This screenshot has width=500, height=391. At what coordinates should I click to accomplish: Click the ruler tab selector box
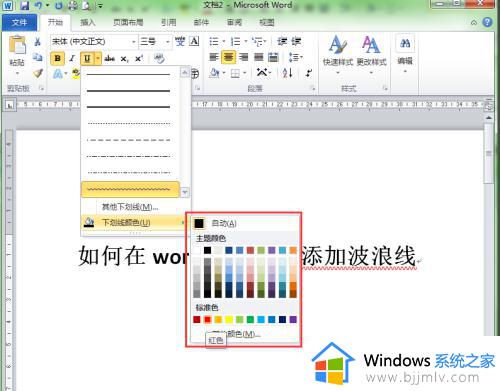tap(10, 105)
